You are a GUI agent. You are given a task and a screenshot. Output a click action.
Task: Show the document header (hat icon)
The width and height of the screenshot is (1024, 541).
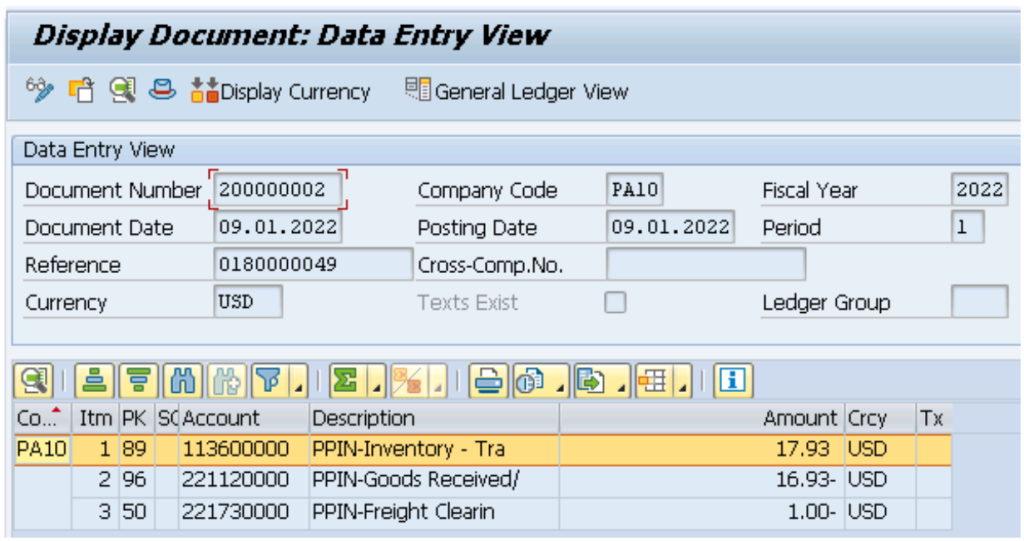point(162,90)
